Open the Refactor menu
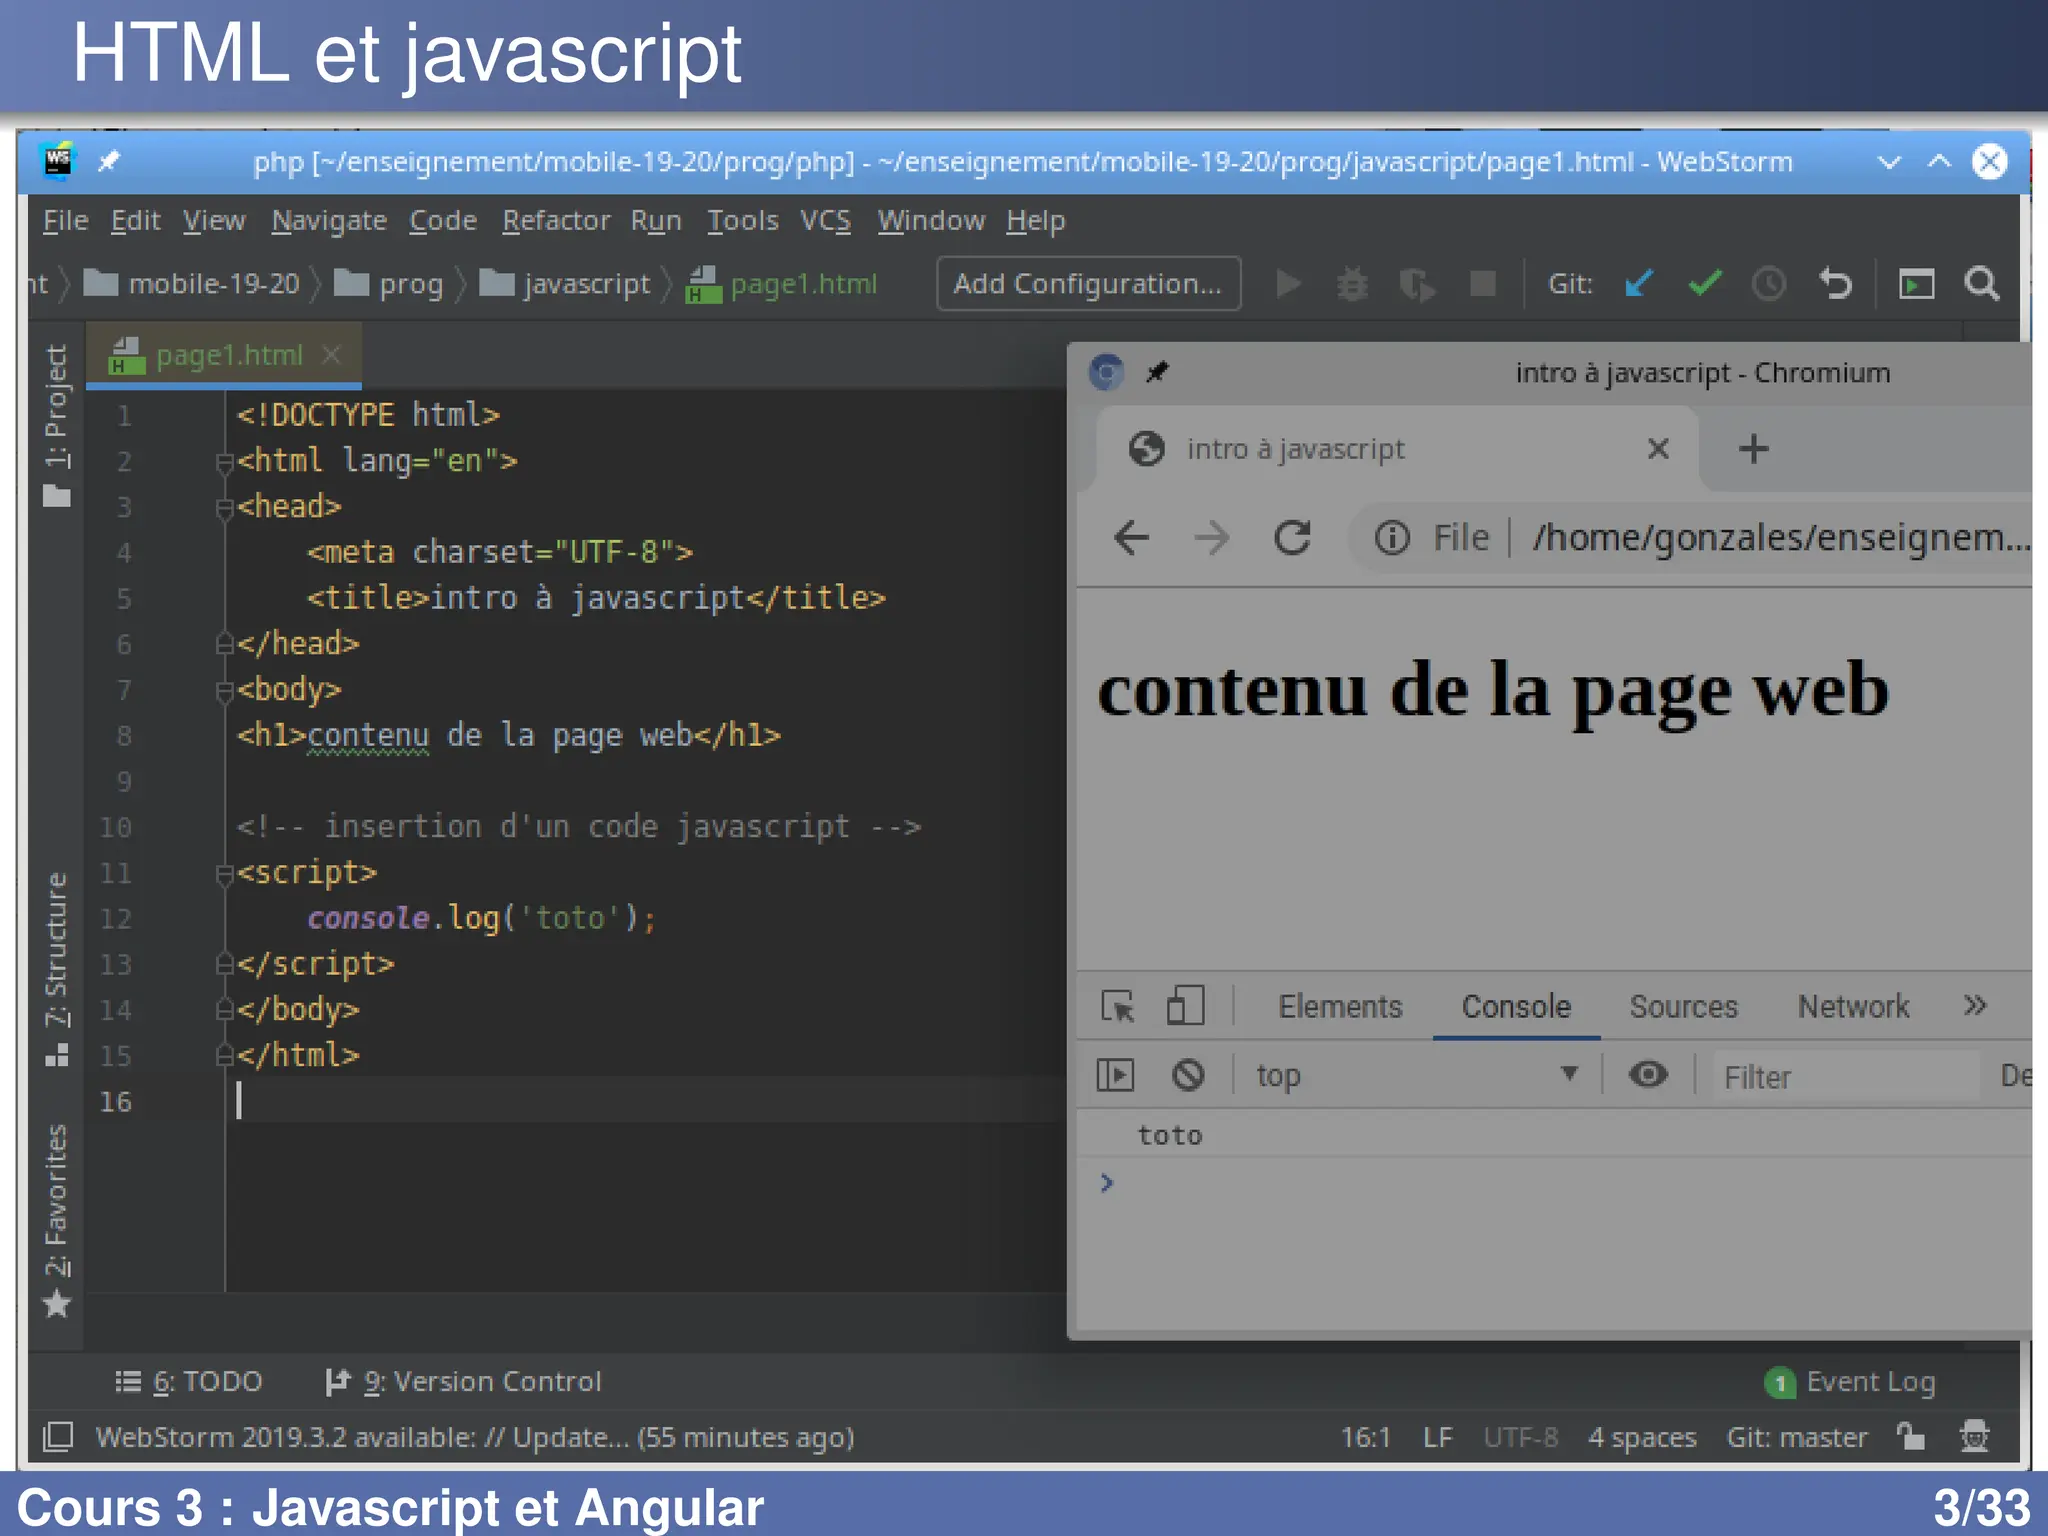The height and width of the screenshot is (1536, 2048). 556,220
